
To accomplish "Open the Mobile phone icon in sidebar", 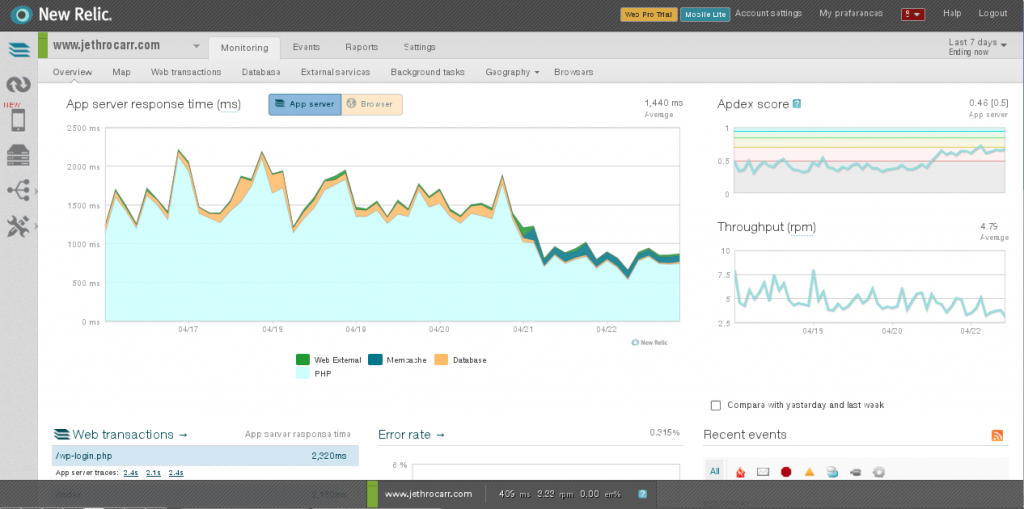I will [18, 120].
